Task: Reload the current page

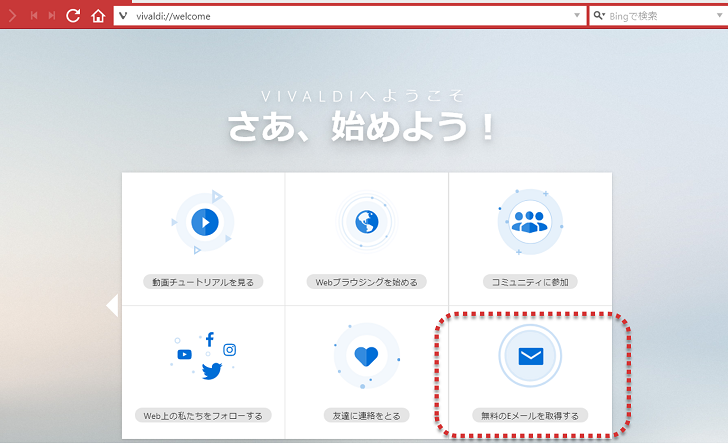Action: pyautogui.click(x=73, y=16)
